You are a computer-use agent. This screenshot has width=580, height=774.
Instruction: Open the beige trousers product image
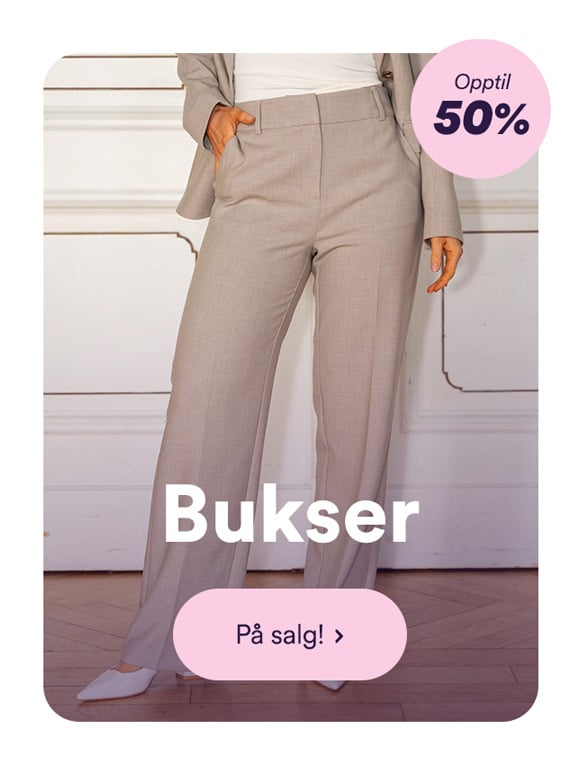291,387
